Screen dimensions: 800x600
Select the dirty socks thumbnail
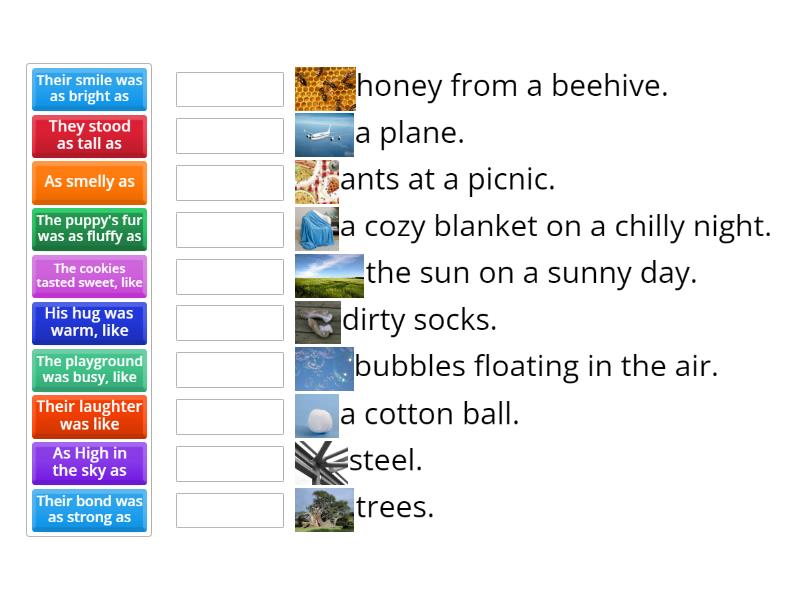pyautogui.click(x=318, y=322)
